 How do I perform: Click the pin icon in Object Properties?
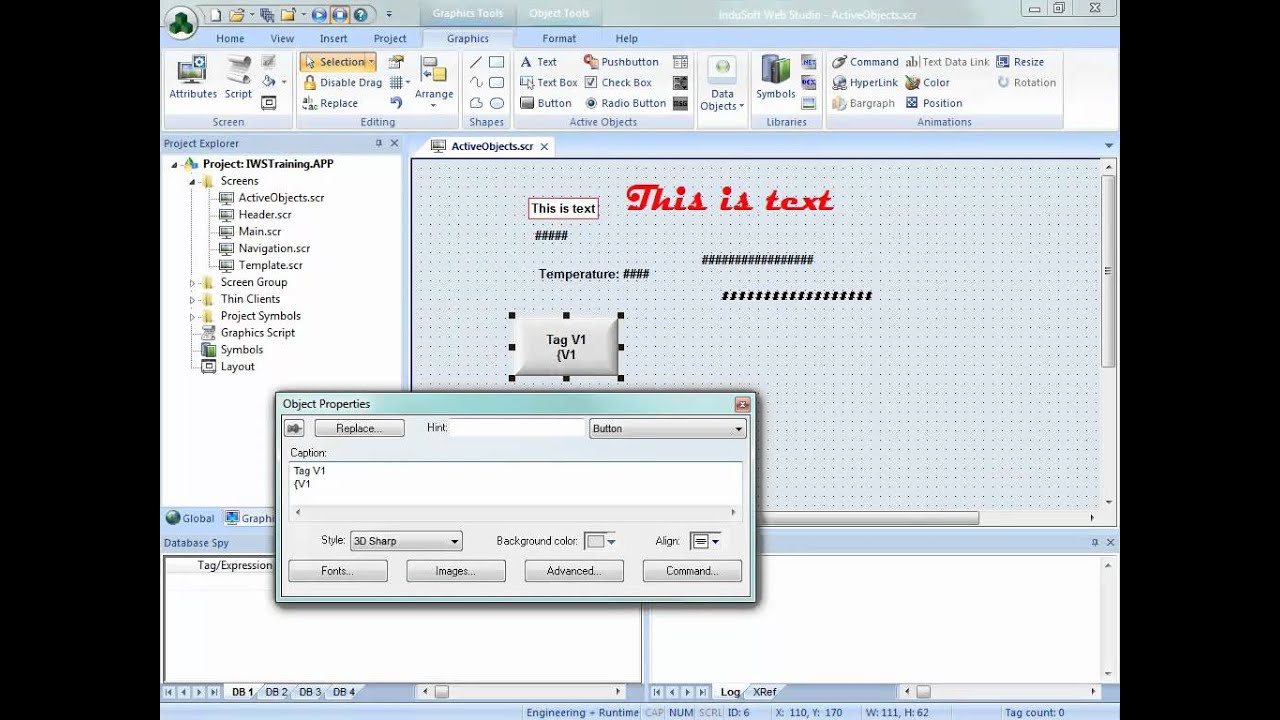click(294, 428)
